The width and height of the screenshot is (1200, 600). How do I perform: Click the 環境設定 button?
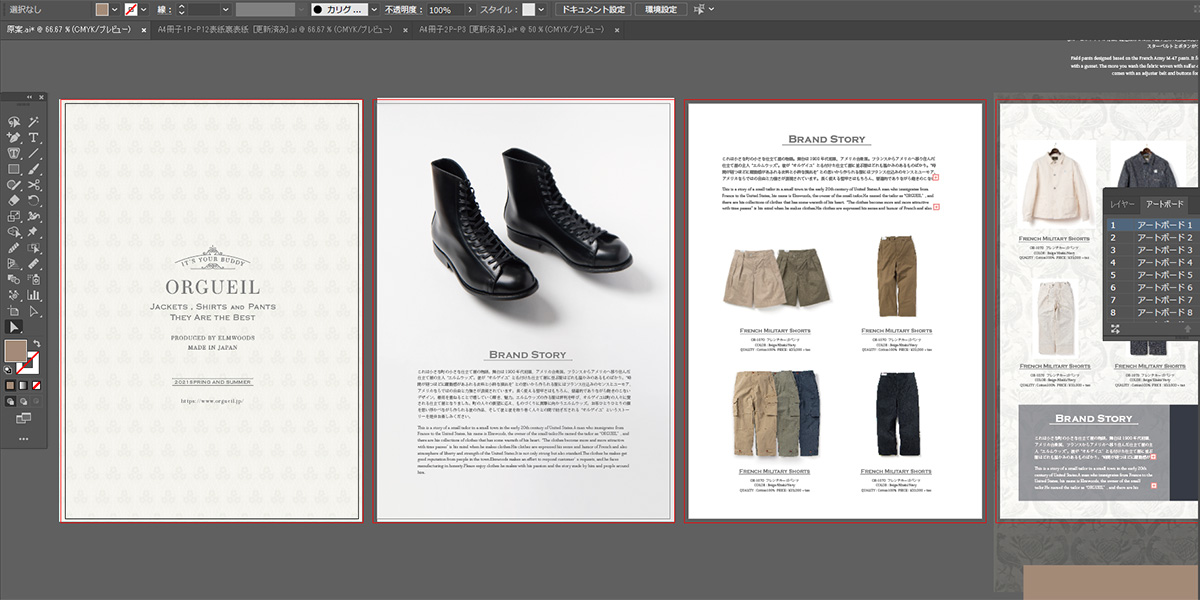coord(659,9)
